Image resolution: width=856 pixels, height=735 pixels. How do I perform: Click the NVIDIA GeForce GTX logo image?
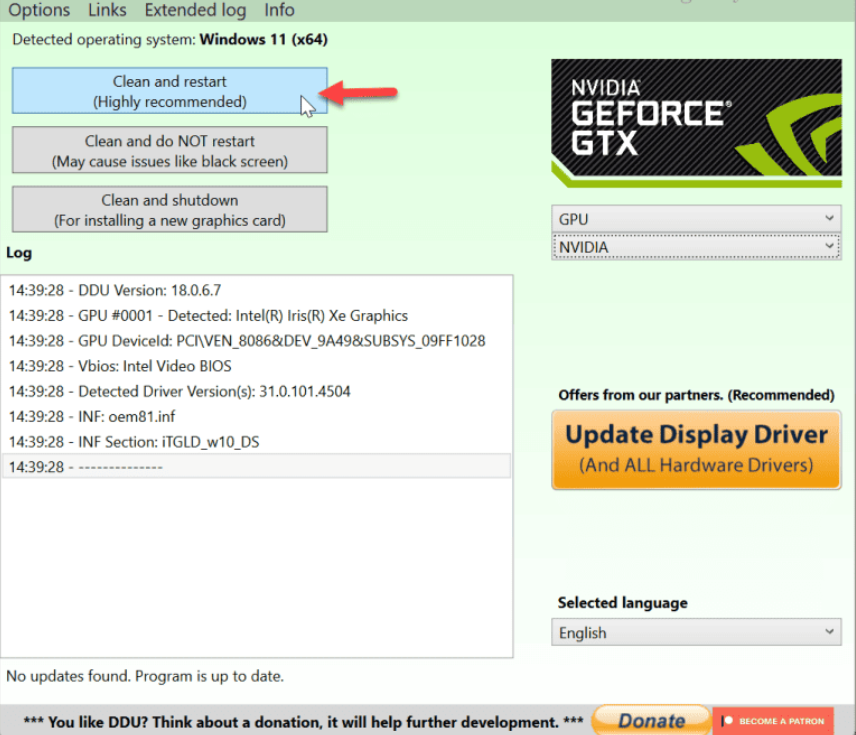695,124
